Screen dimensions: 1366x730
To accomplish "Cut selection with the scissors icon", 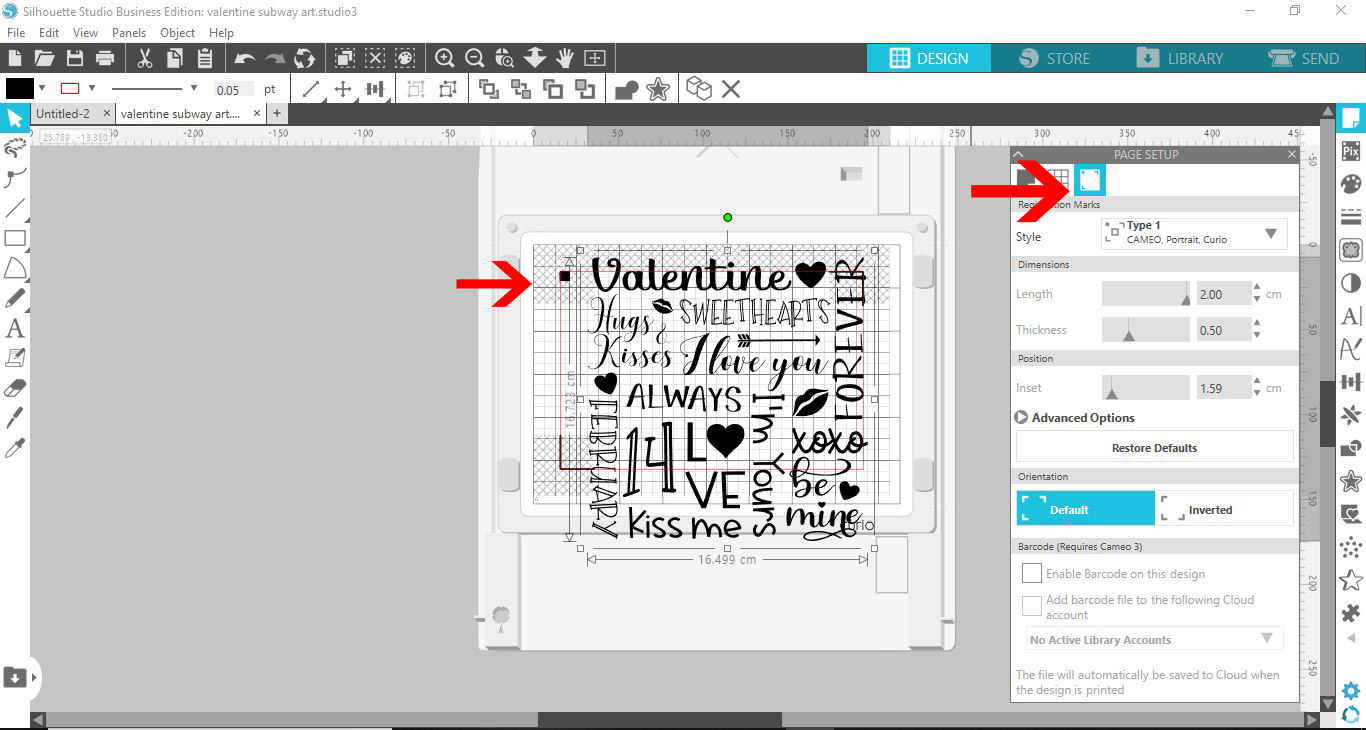I will [144, 58].
